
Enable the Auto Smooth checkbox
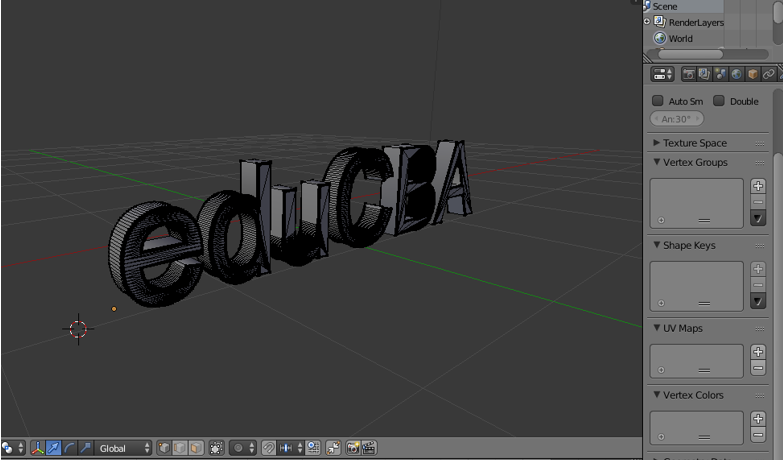(658, 101)
